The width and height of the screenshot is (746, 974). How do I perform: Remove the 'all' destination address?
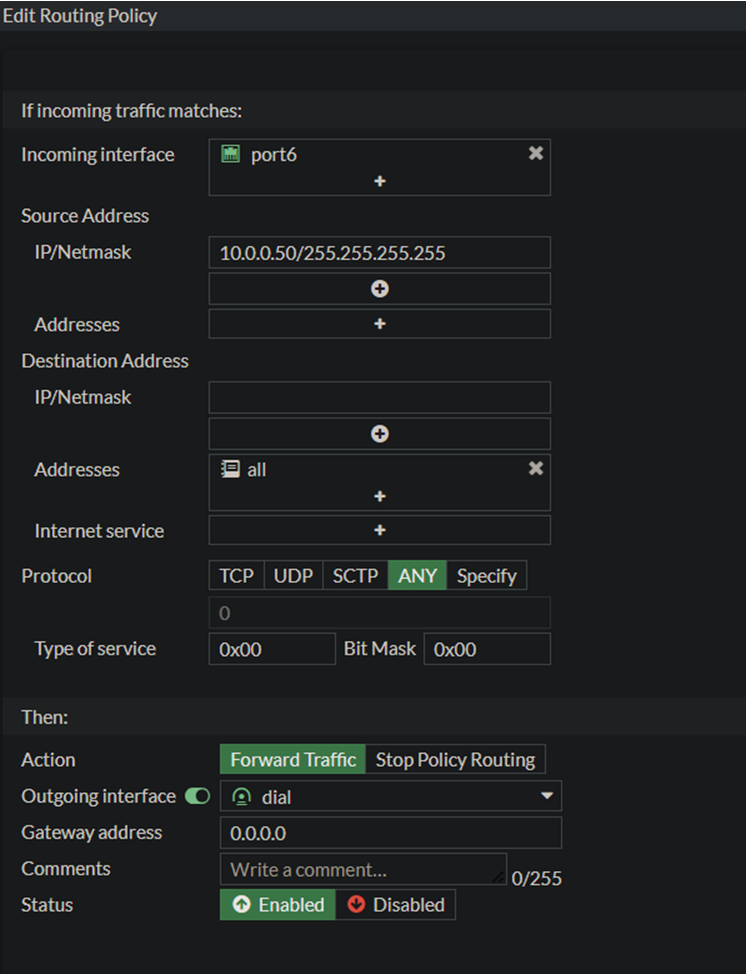coord(535,468)
